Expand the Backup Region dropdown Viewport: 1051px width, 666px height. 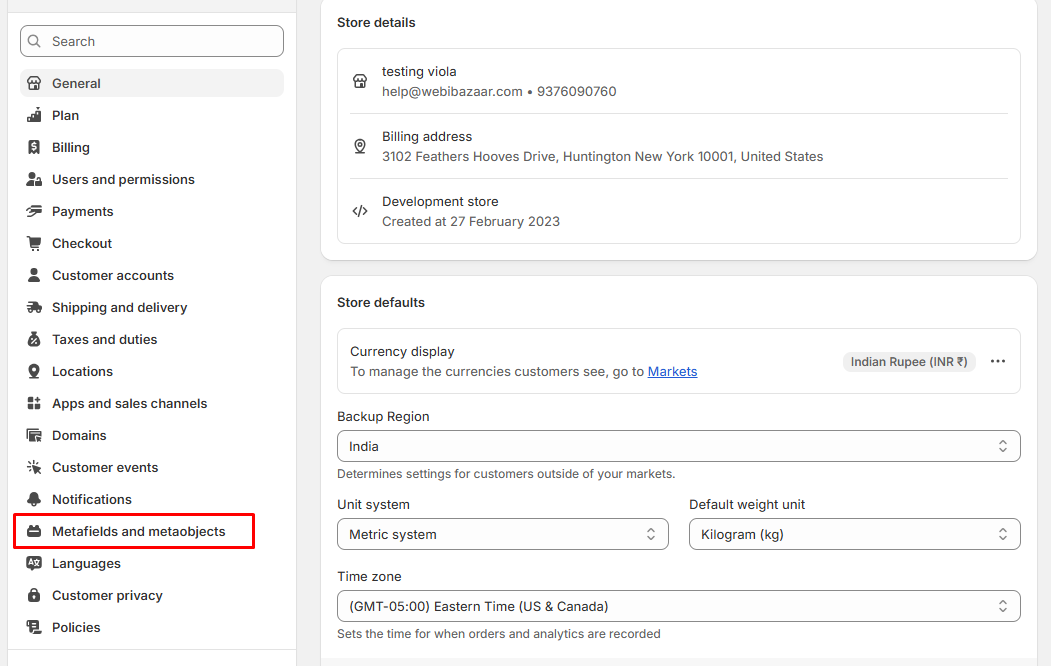(x=678, y=446)
